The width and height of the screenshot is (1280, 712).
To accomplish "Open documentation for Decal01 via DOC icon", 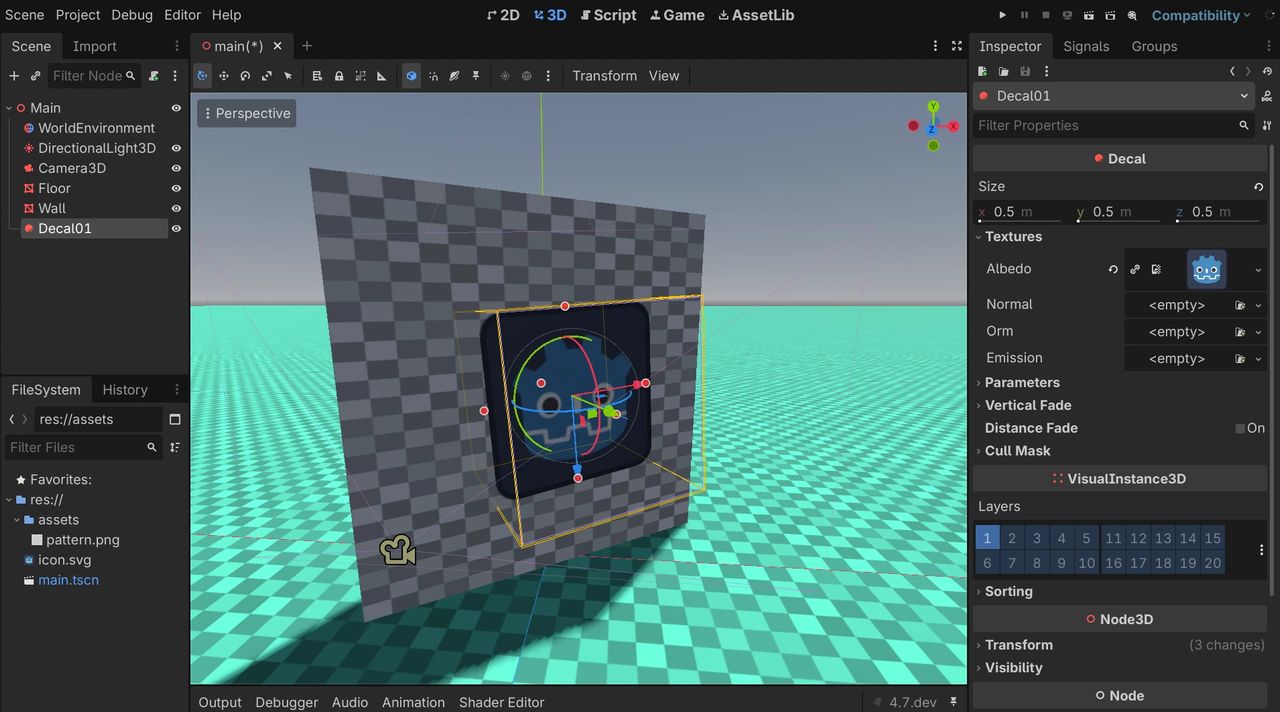I will click(x=1268, y=96).
